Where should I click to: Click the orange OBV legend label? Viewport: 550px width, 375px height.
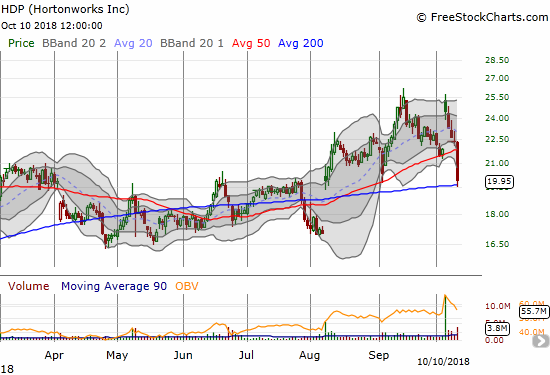click(x=187, y=286)
